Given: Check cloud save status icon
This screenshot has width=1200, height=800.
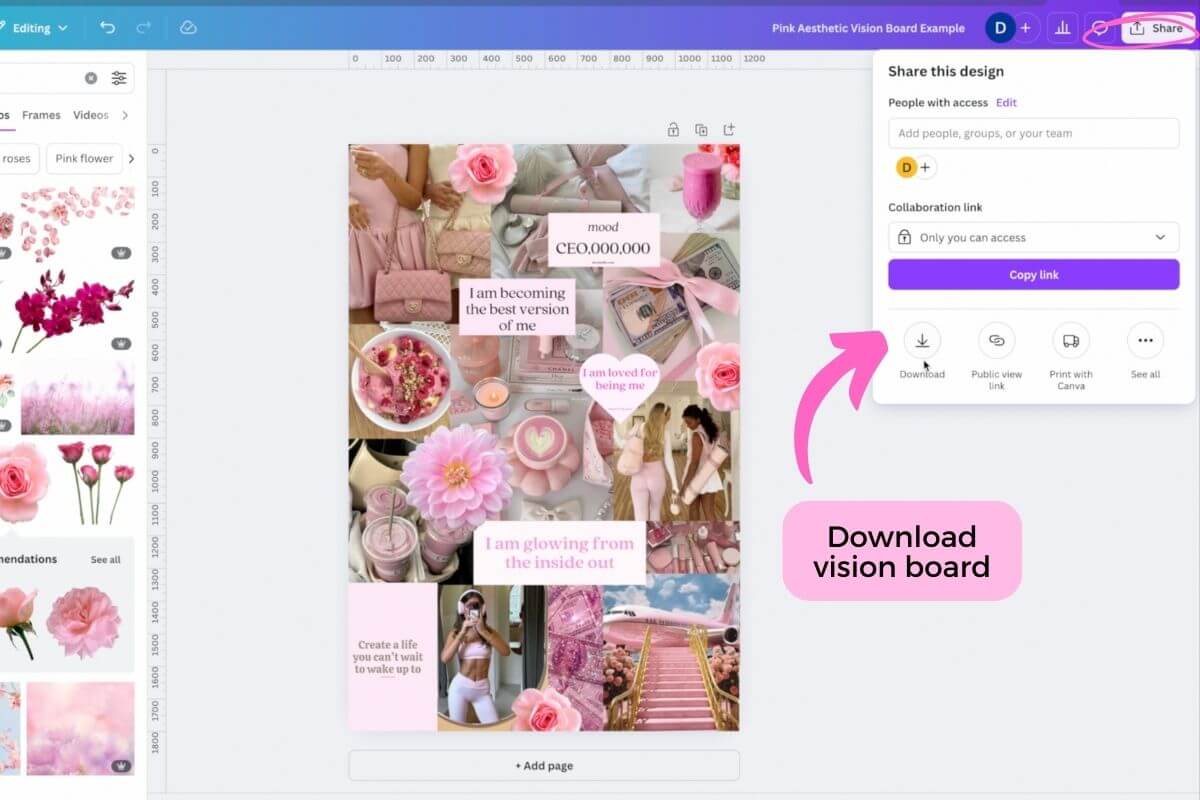Looking at the screenshot, I should [x=188, y=28].
